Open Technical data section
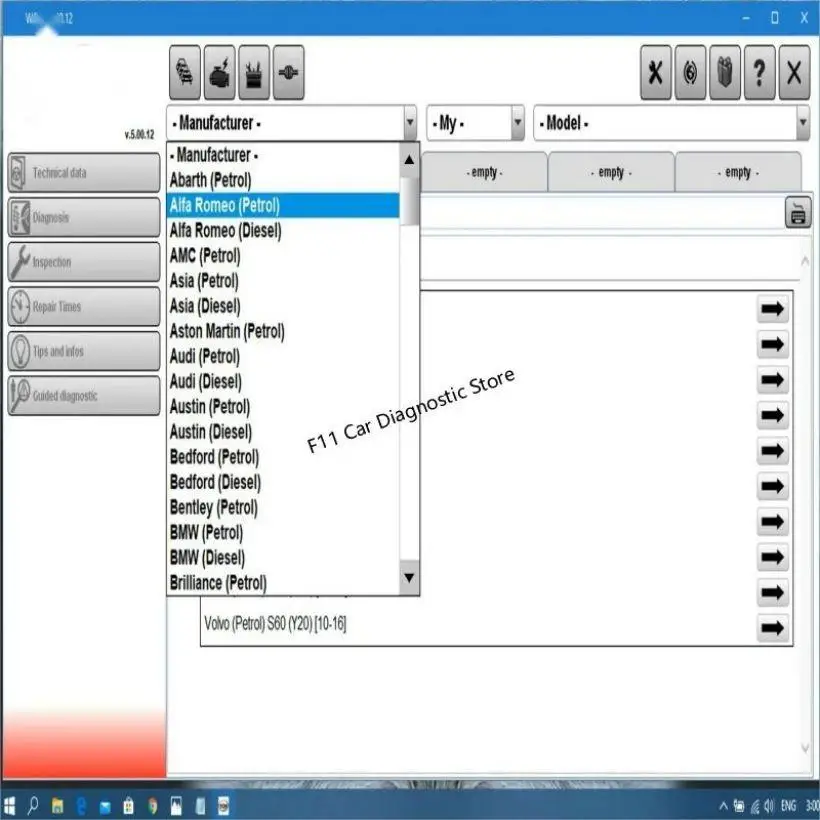Screen dimensions: 820x820 pyautogui.click(x=84, y=173)
